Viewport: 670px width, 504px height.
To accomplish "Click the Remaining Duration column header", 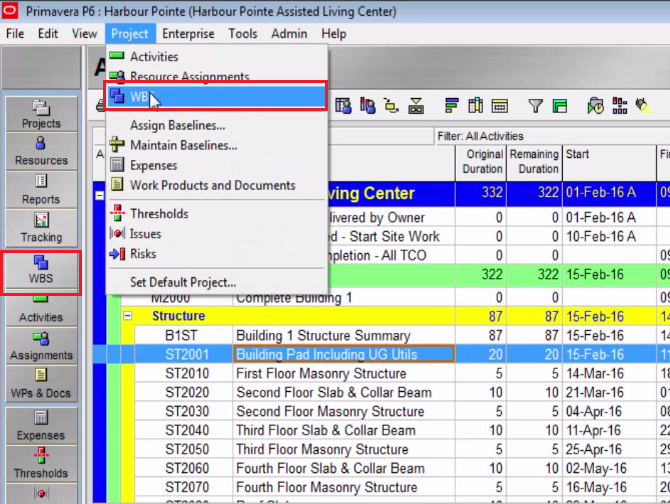I will pyautogui.click(x=535, y=162).
